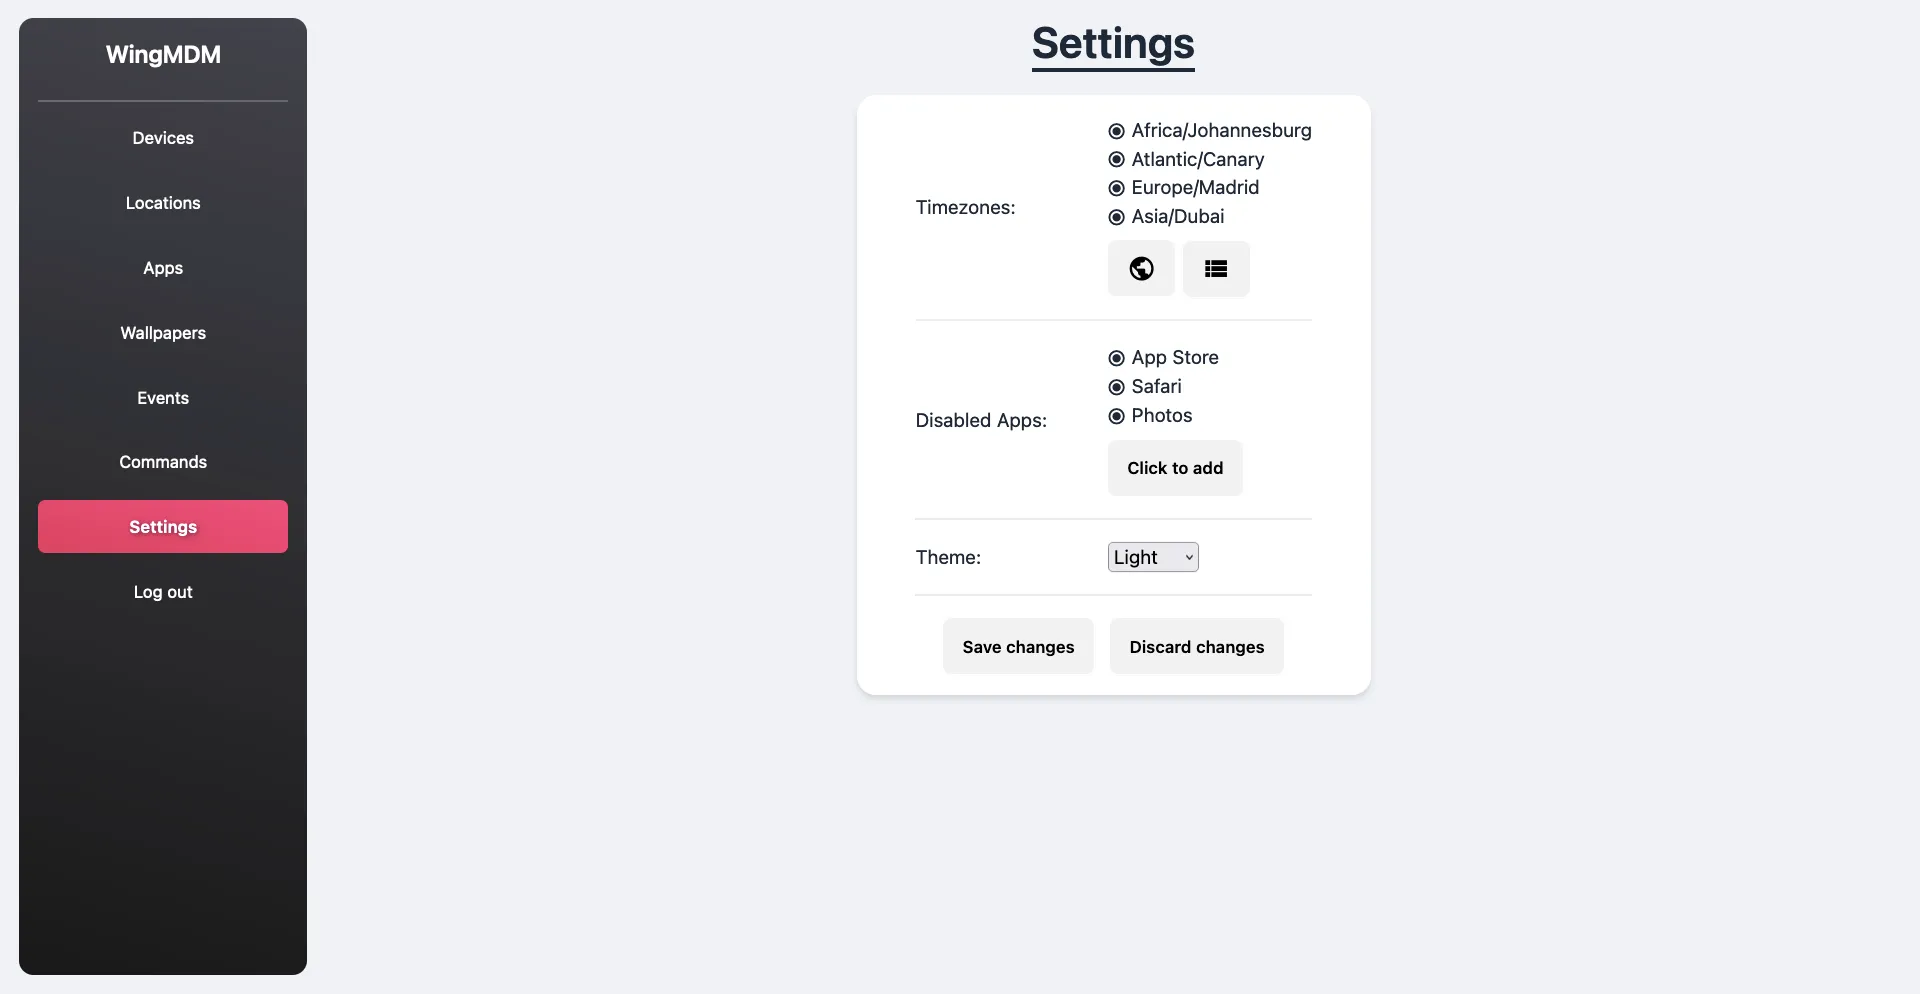View the Events page
Screen dimensions: 1920x994
[162, 397]
